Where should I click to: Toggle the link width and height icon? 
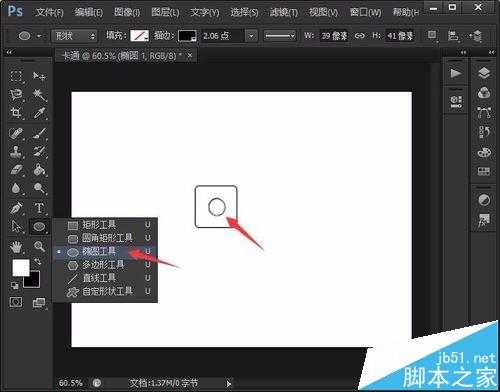coord(359,35)
